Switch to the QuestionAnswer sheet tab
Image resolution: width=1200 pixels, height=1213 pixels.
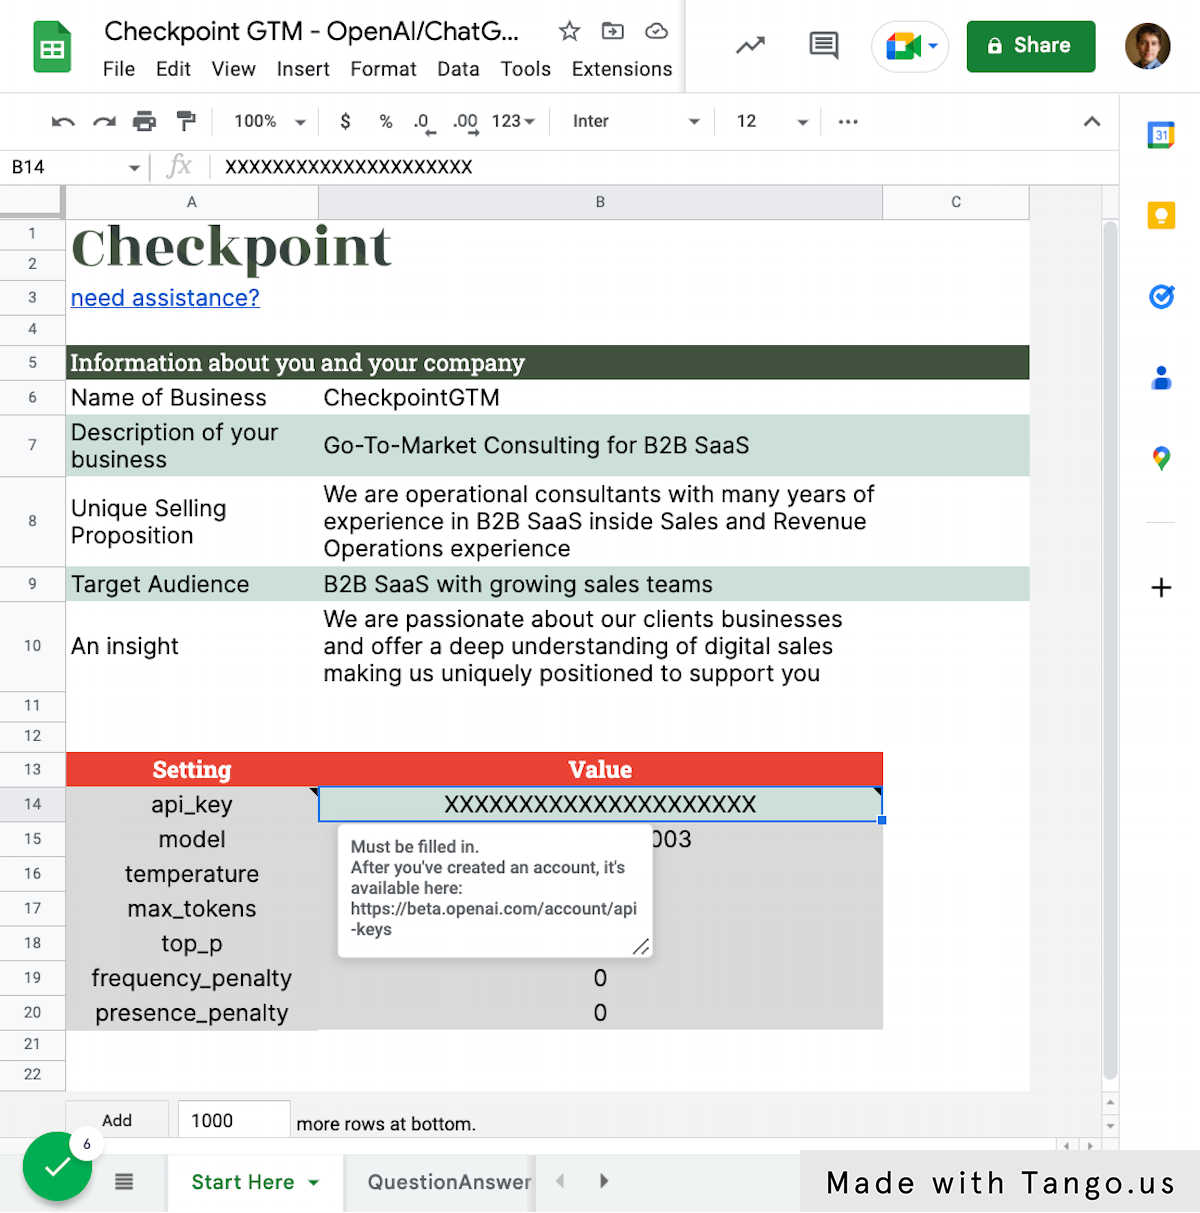pyautogui.click(x=449, y=1182)
